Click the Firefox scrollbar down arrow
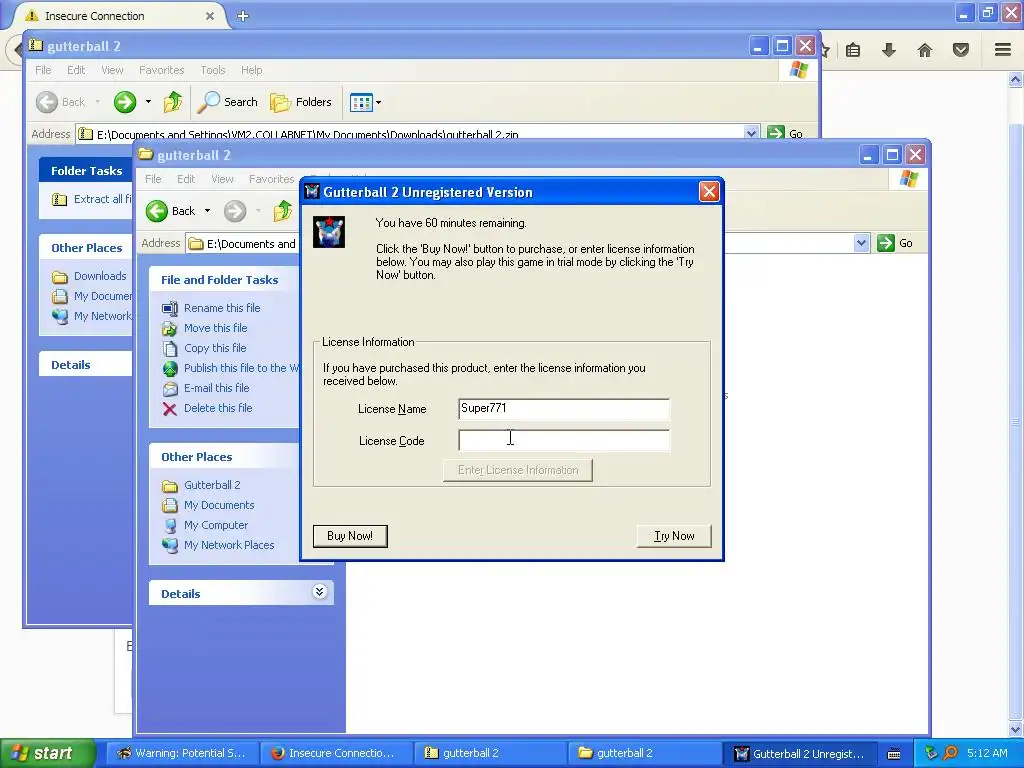 tap(1016, 730)
